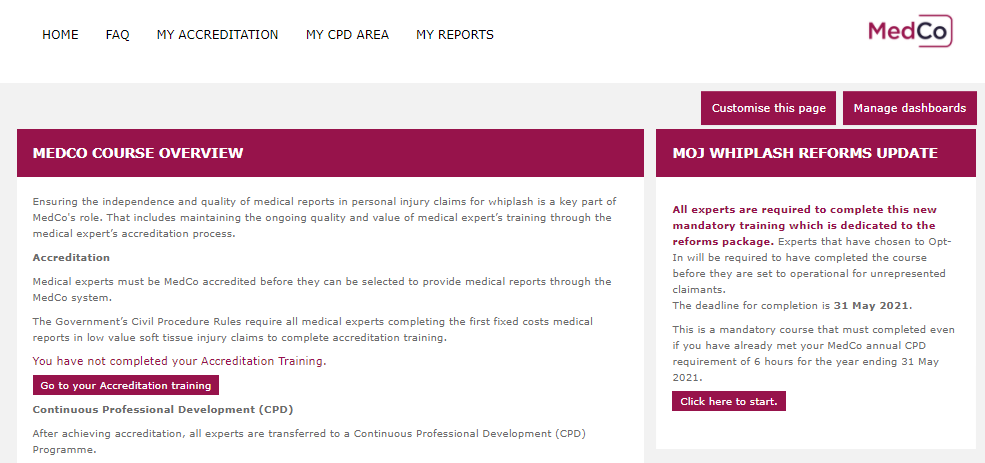Select the MOJ WHIPLASH REFORMS UPDATE header
This screenshot has height=463, width=985.
[816, 153]
